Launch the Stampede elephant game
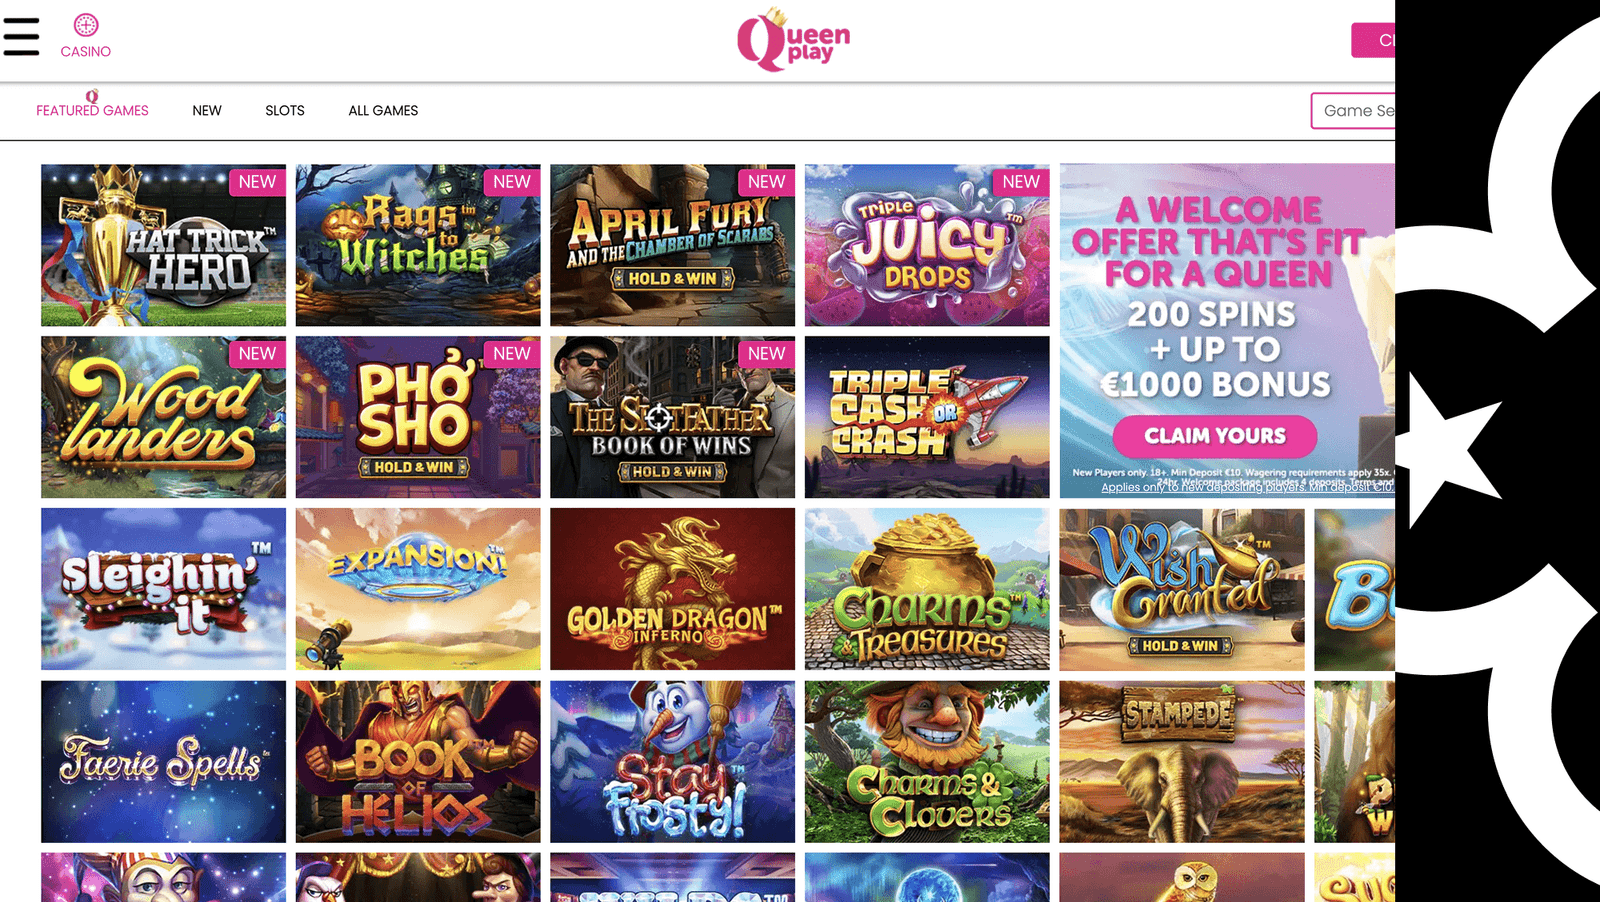The width and height of the screenshot is (1600, 902). click(x=1182, y=762)
